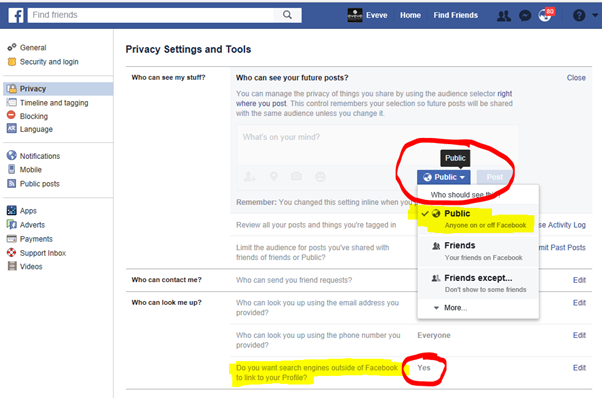Open Home in the top bar

tap(410, 15)
